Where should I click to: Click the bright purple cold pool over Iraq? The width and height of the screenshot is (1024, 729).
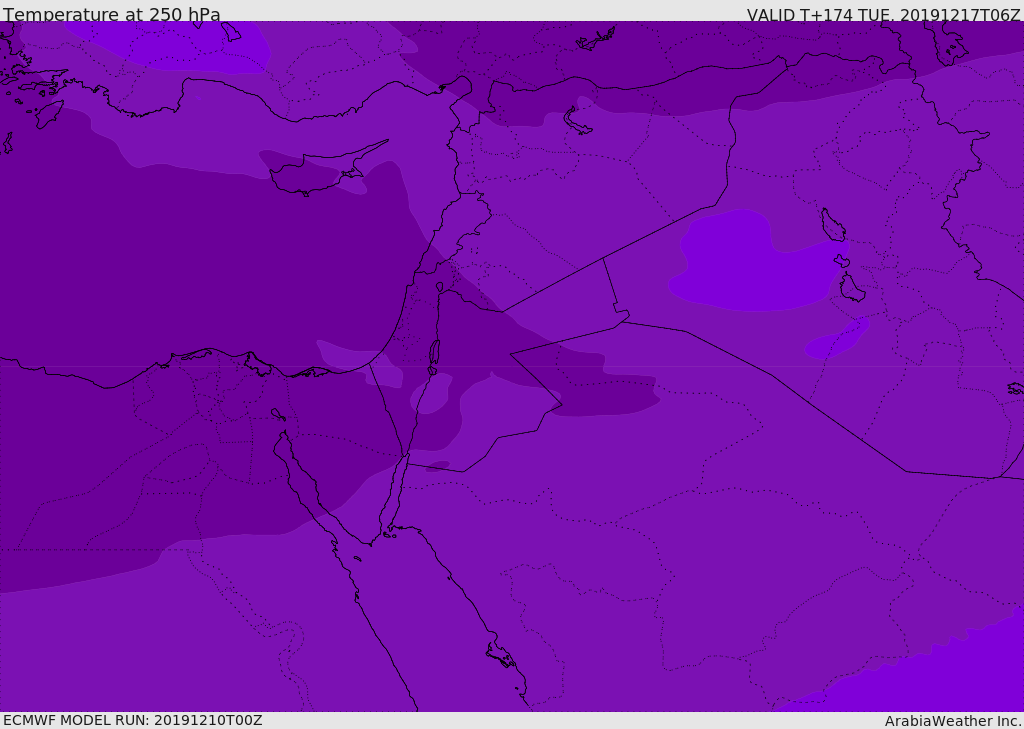[x=758, y=260]
